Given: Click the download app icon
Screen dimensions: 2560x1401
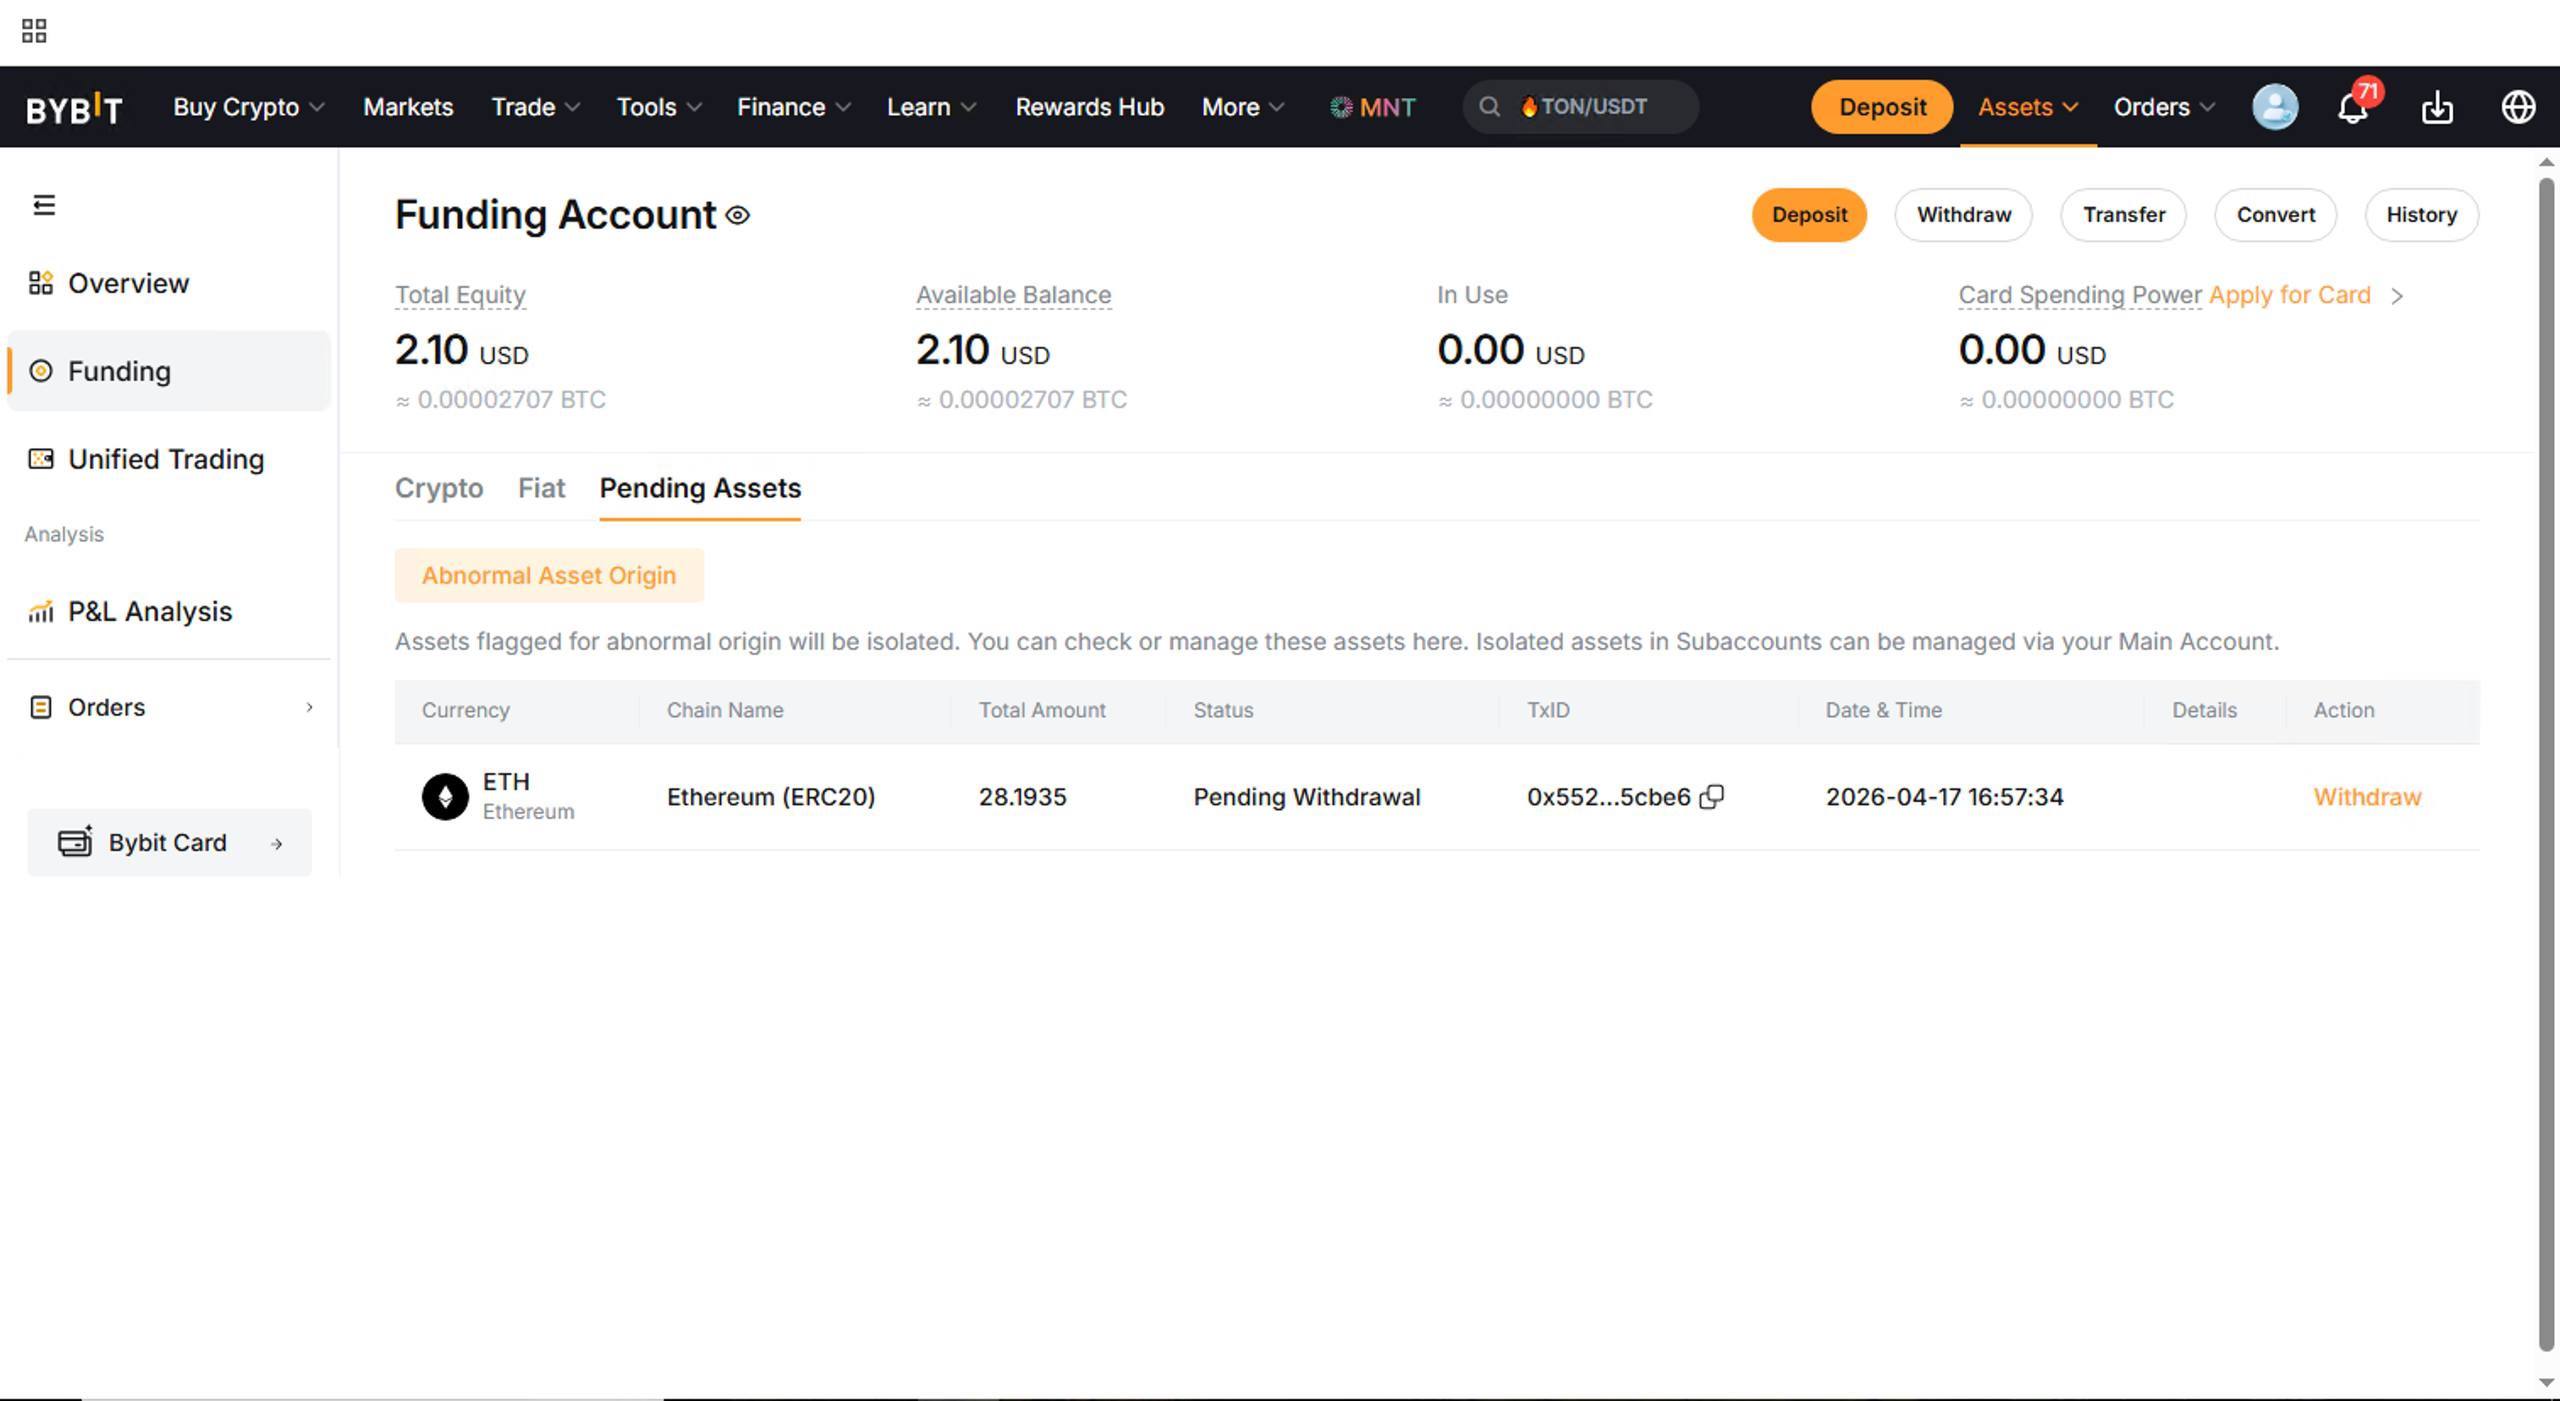Looking at the screenshot, I should [2437, 107].
